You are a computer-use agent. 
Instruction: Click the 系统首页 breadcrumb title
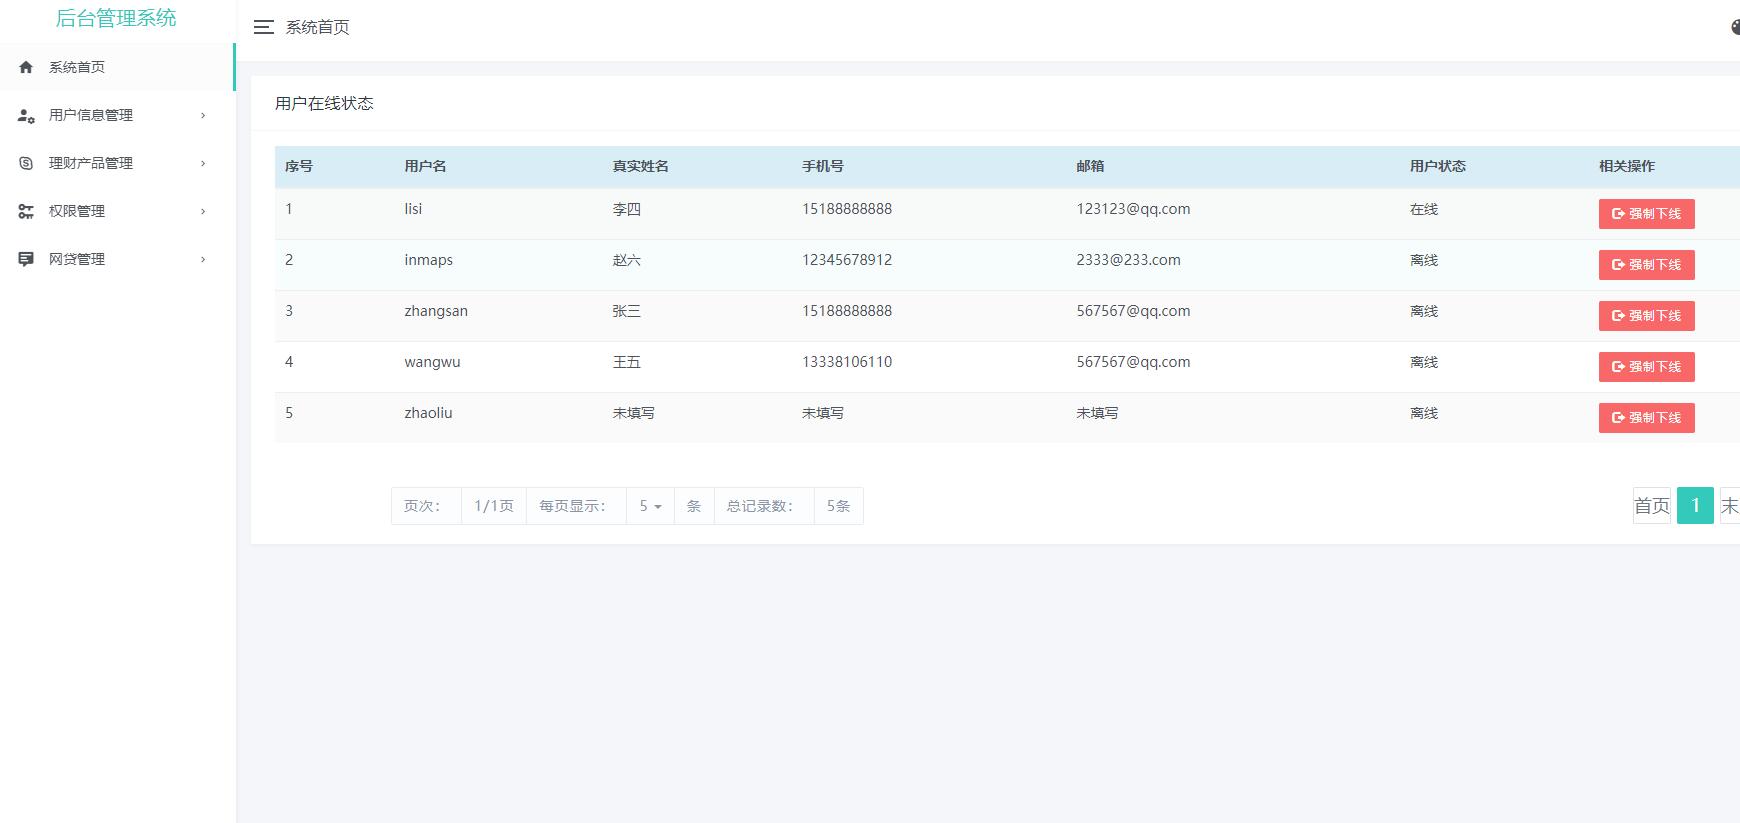click(x=318, y=27)
